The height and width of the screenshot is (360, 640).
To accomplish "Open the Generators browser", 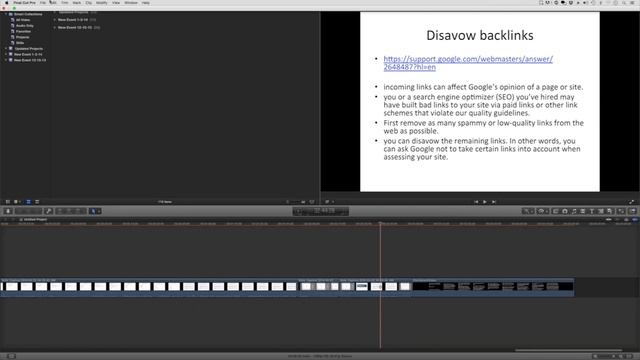I will point(601,211).
